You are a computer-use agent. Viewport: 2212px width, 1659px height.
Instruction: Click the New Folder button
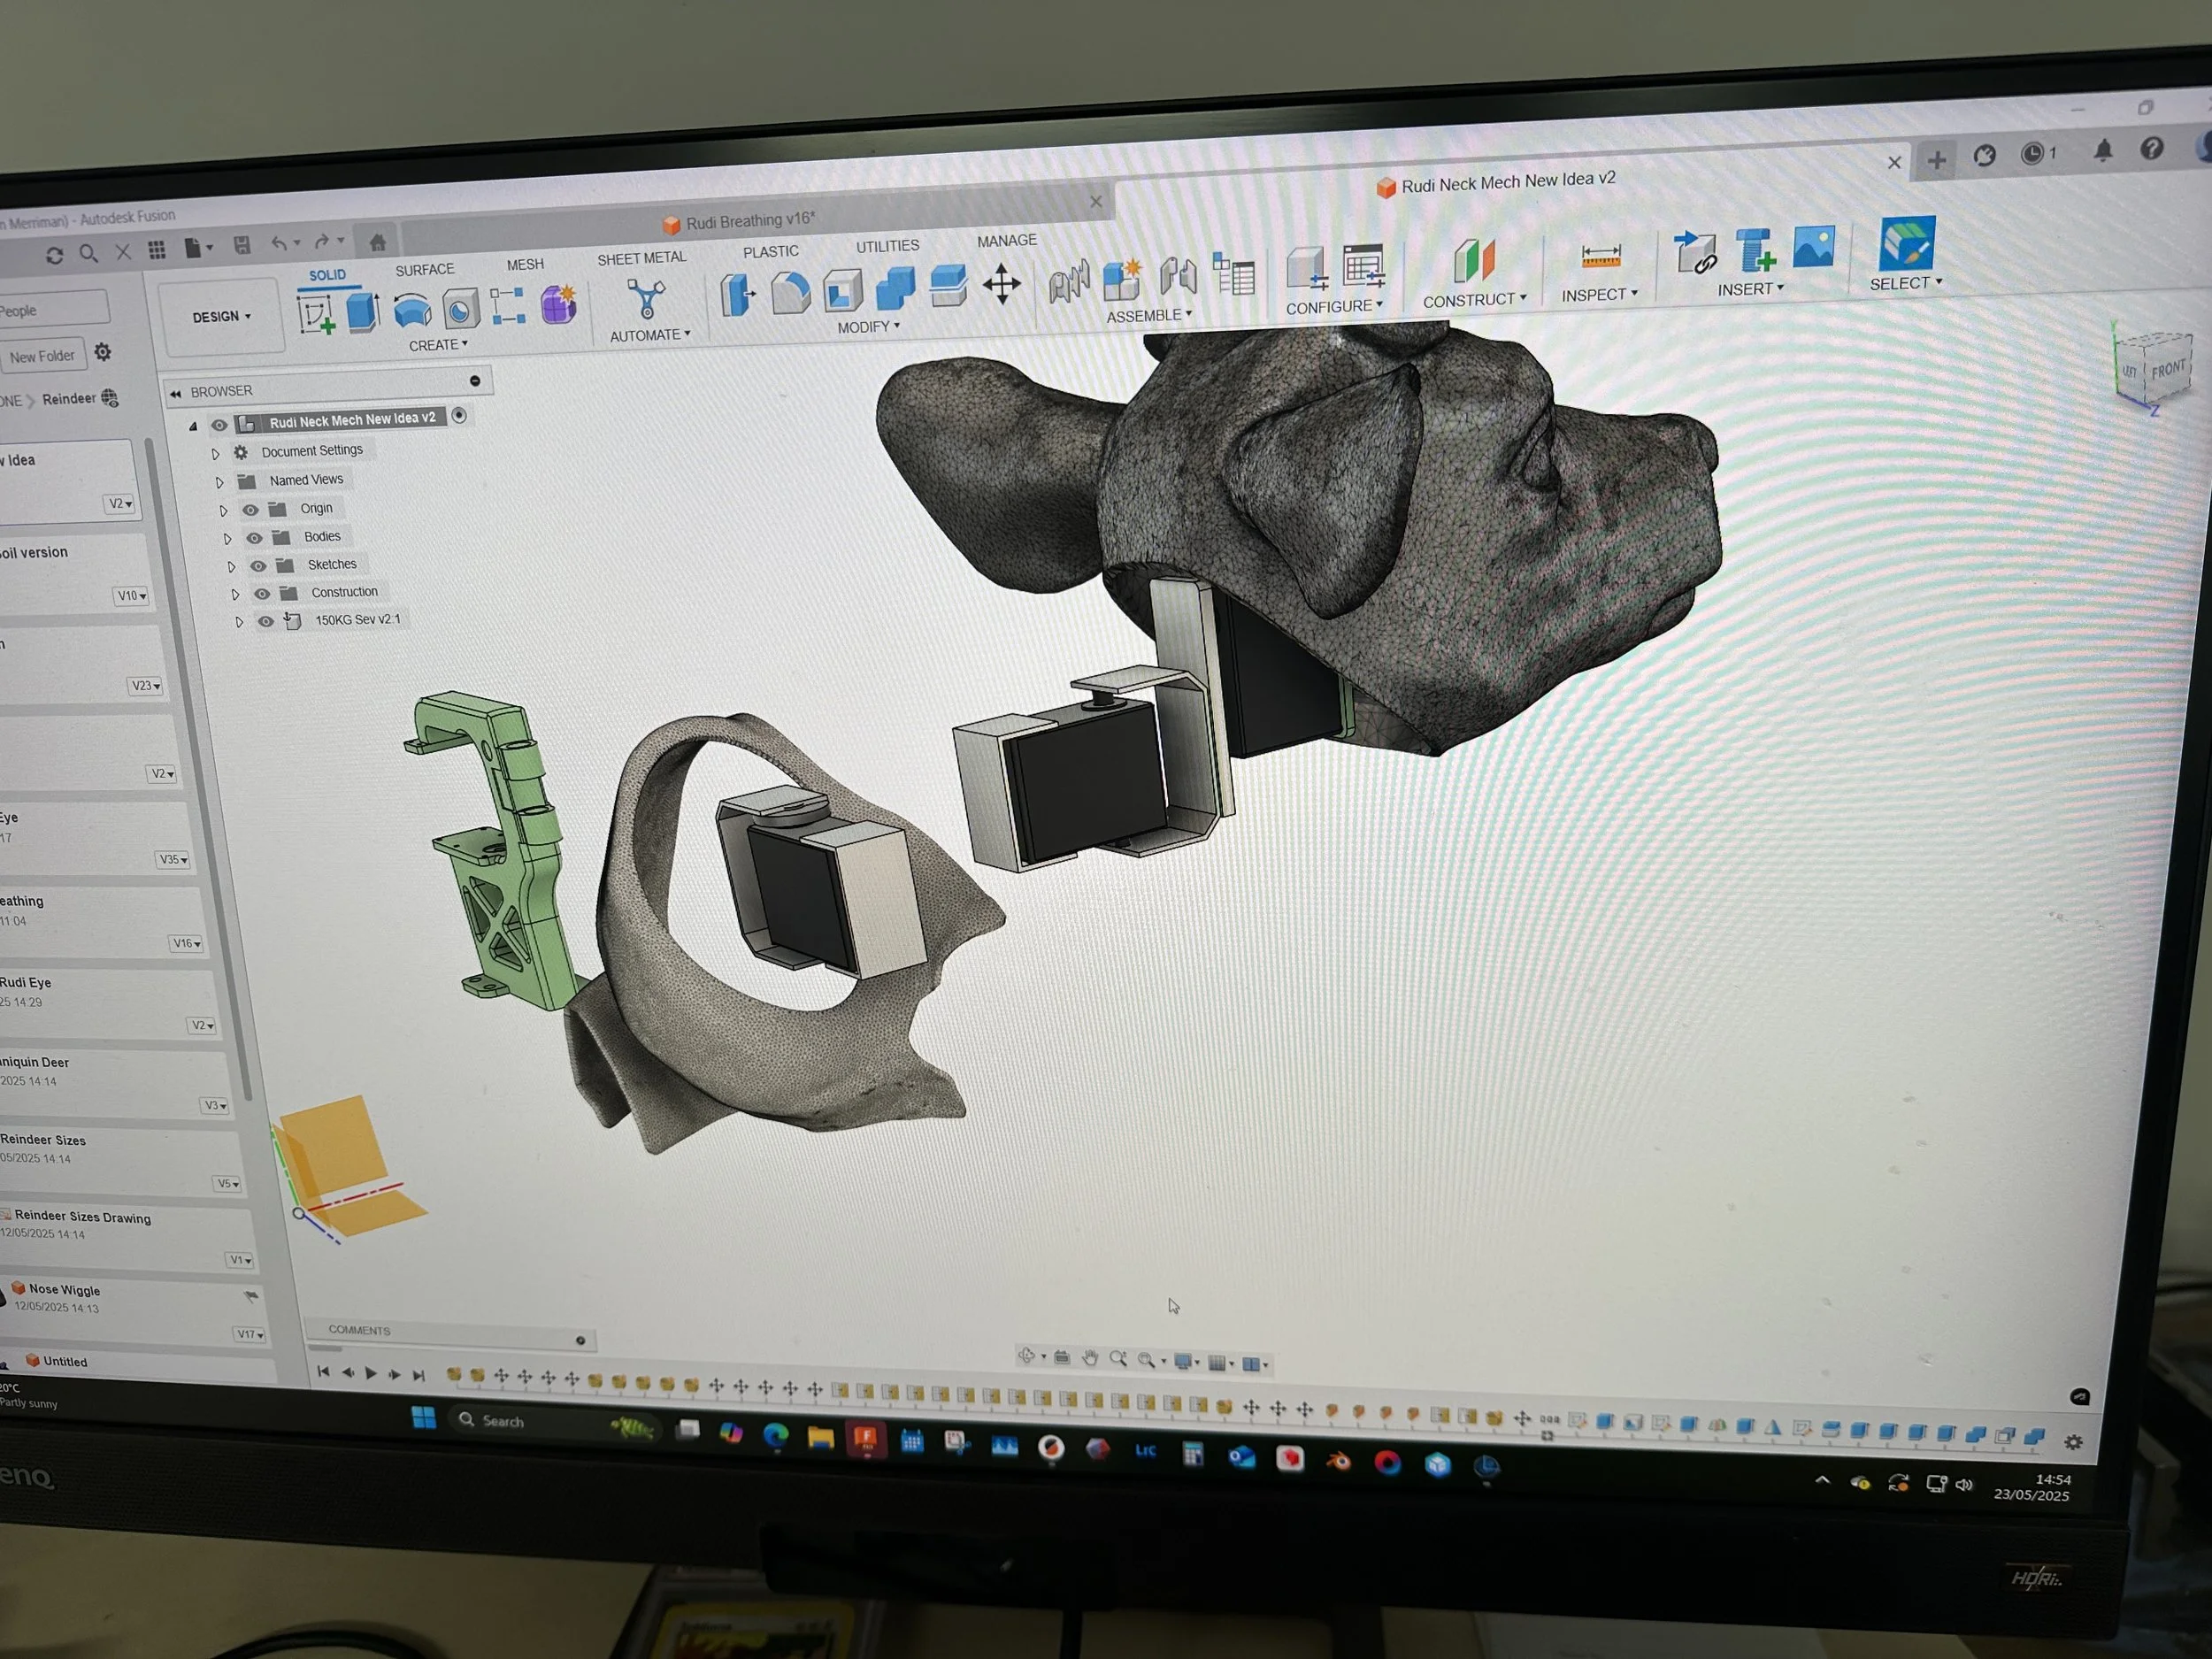(42, 356)
